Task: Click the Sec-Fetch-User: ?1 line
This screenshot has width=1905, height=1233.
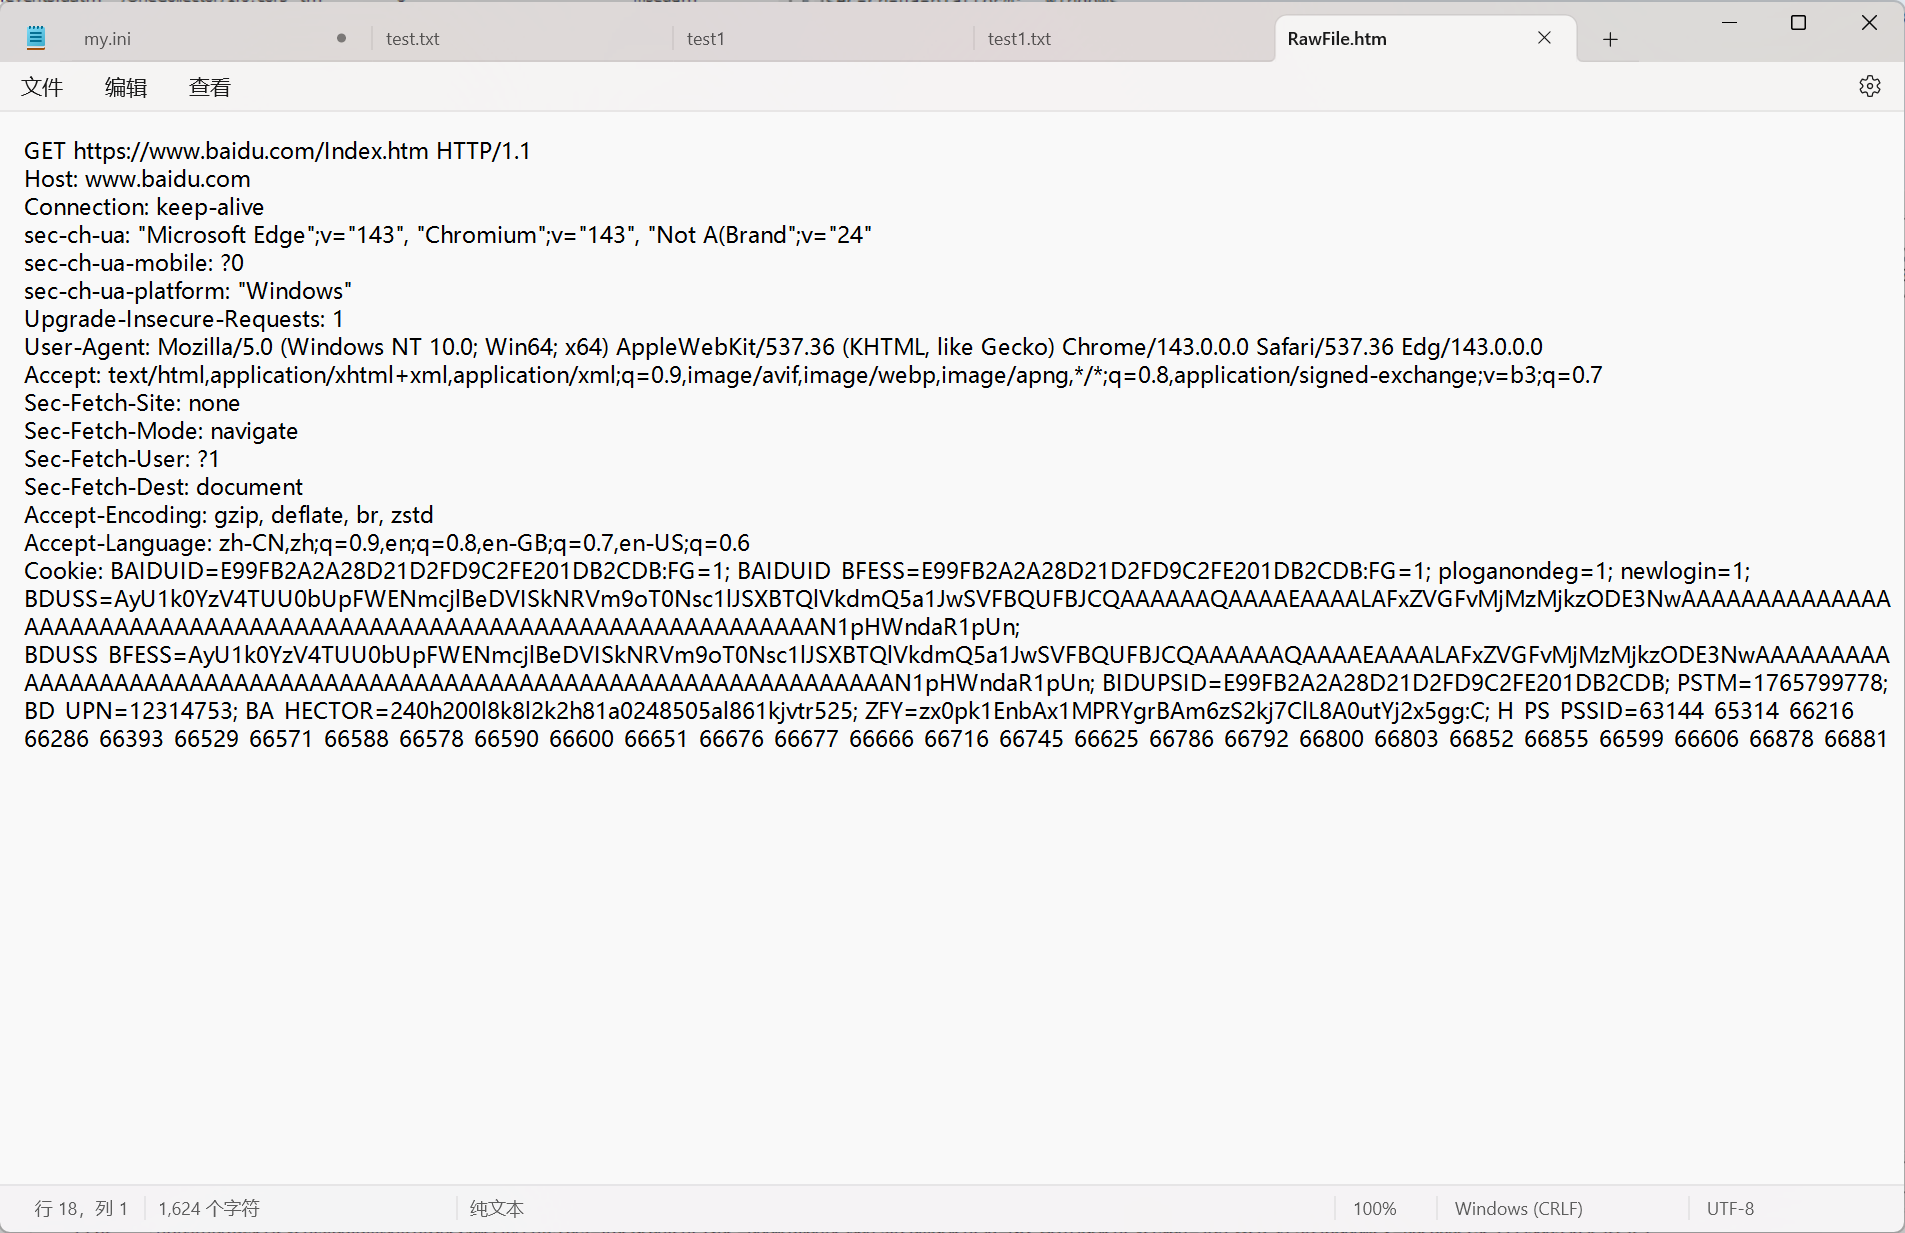Action: [122, 459]
